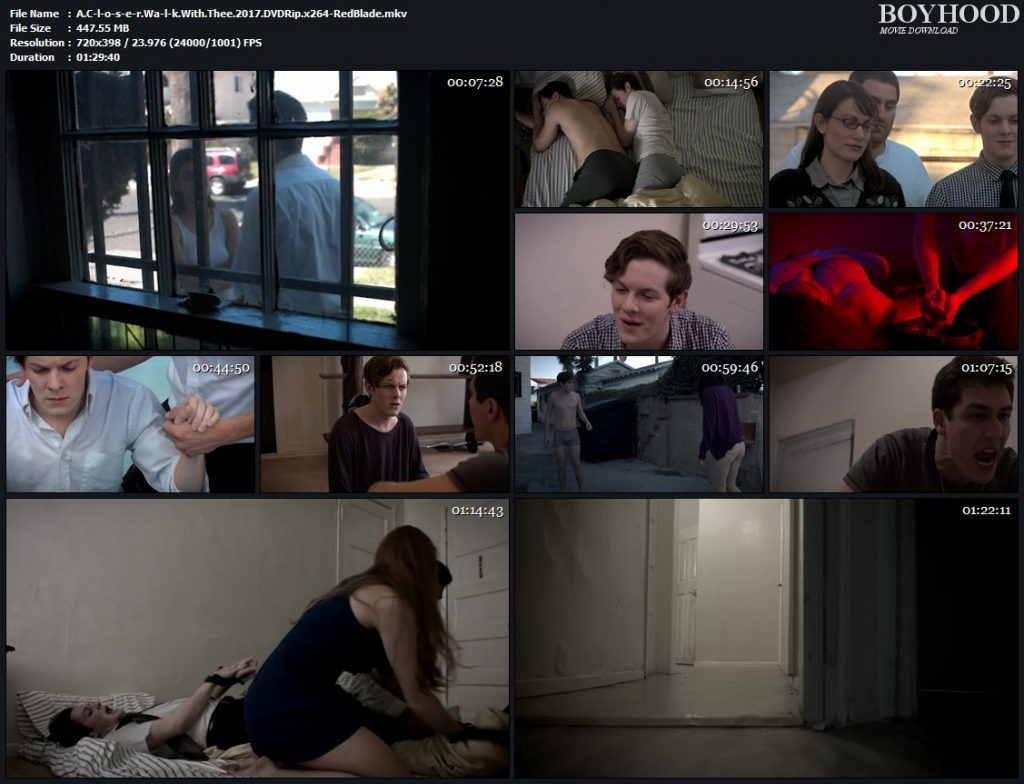Viewport: 1024px width, 784px height.
Task: Open the 00:22:25 thumbnail
Action: point(893,139)
